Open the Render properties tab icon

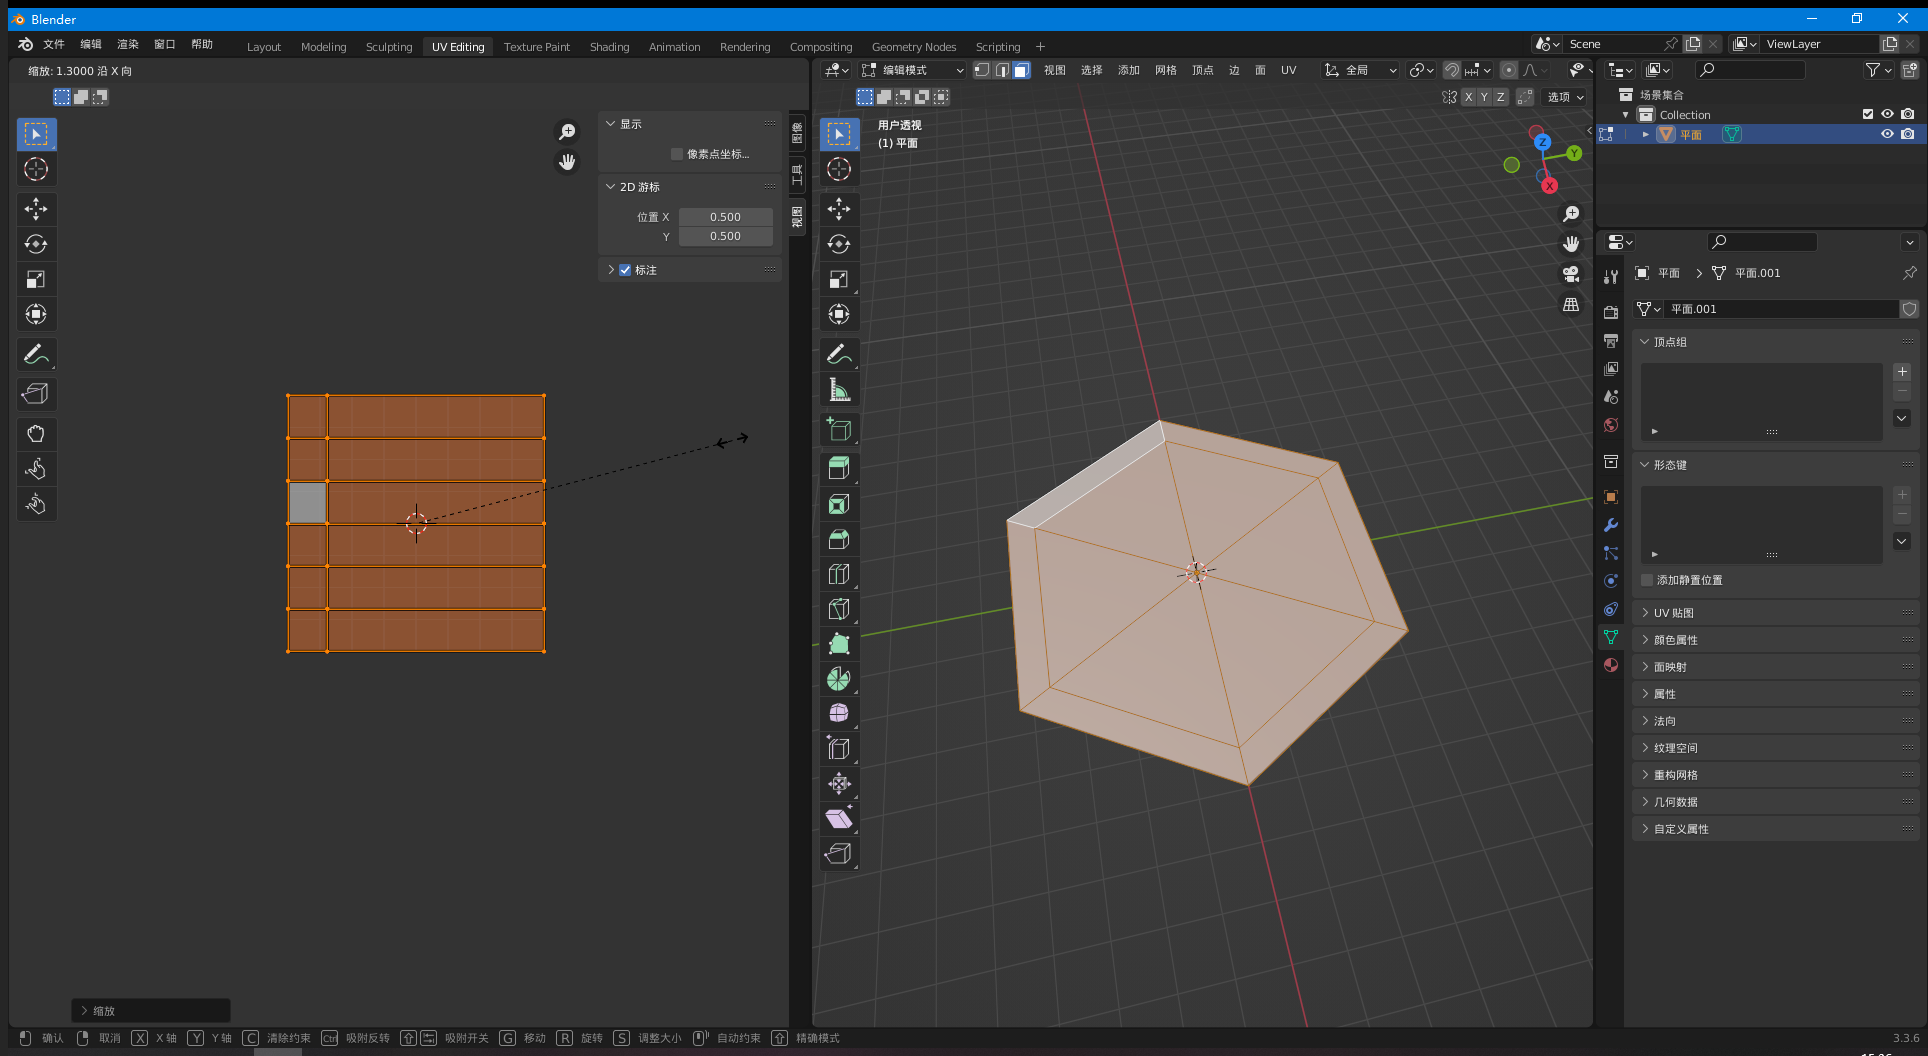[x=1611, y=313]
